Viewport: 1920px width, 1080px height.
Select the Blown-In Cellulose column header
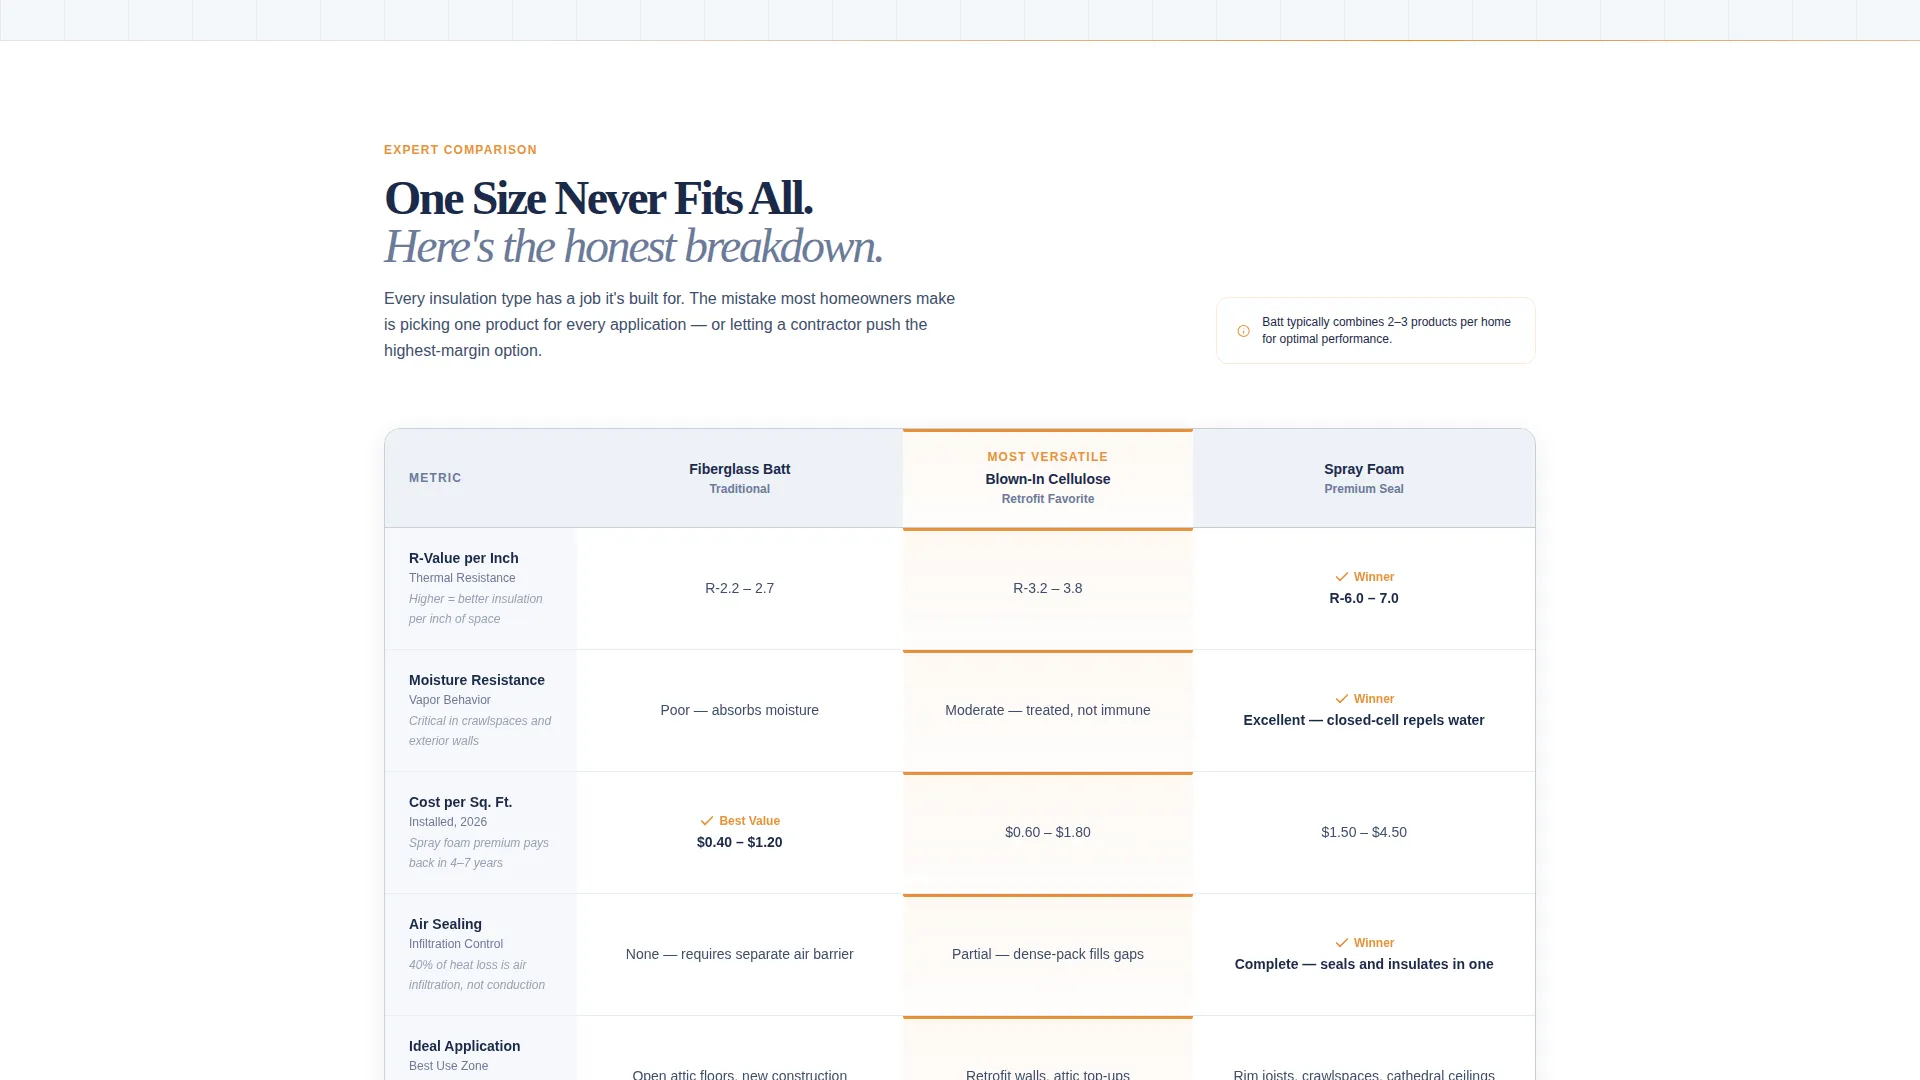[1048, 479]
